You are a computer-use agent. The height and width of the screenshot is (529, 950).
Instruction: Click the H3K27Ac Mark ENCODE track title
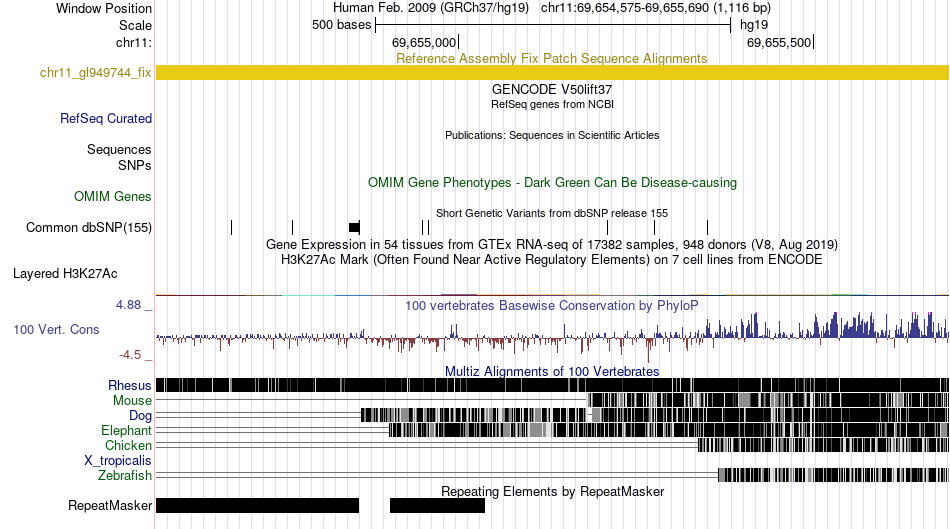coord(552,259)
